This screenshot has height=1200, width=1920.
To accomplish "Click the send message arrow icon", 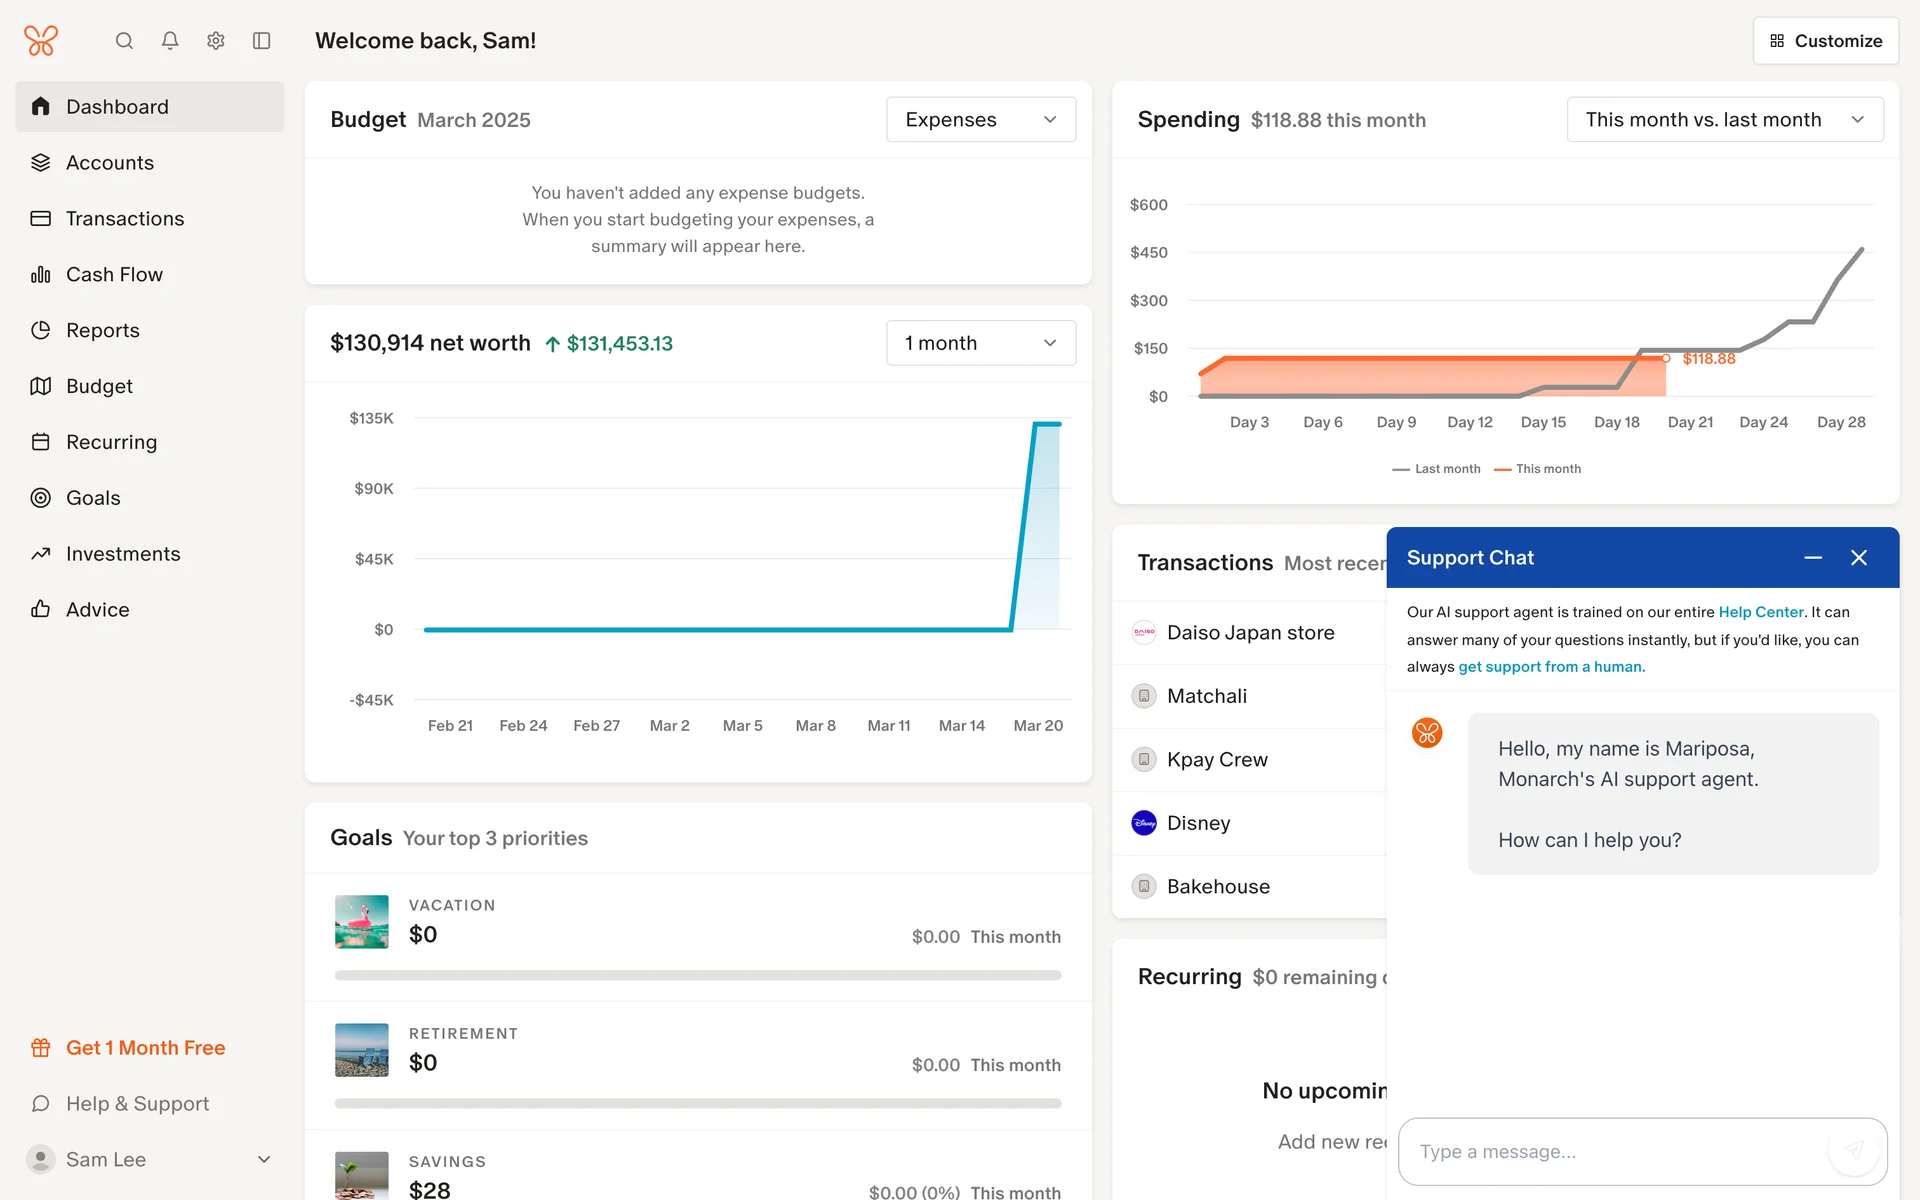I will click(1853, 1151).
